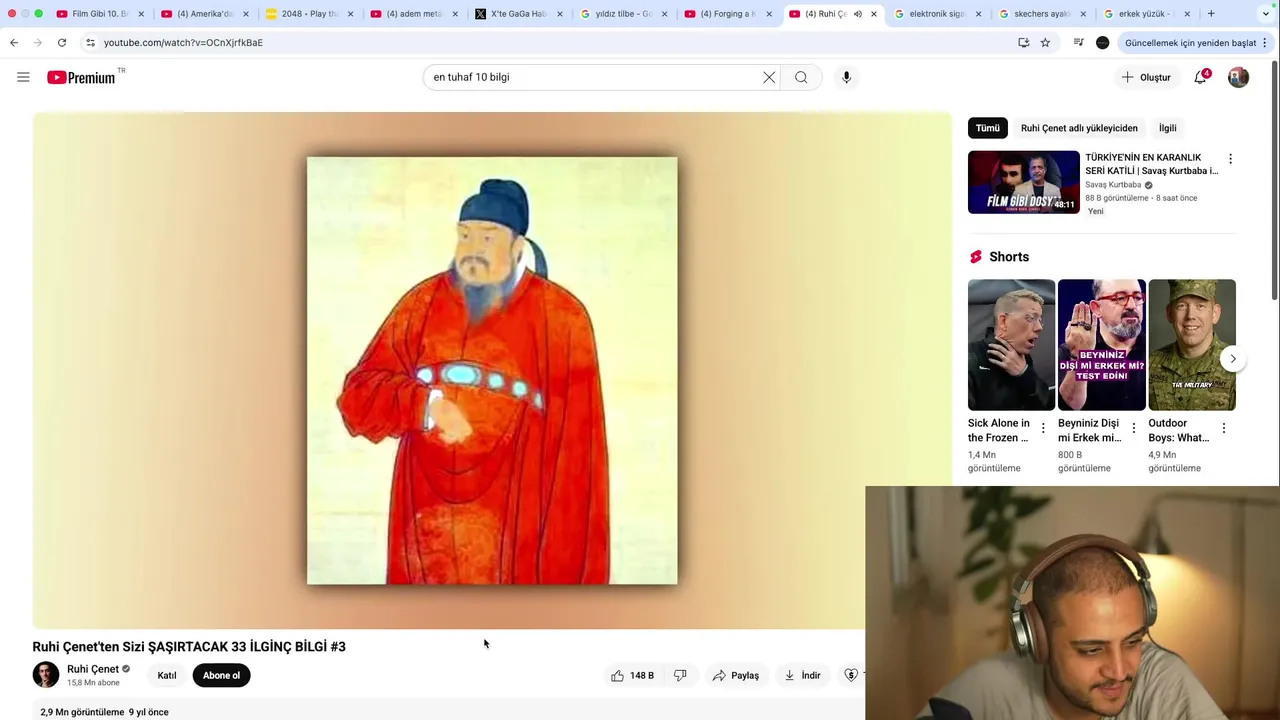Switch to 2048 - Play tab
Viewport: 1280px width, 720px height.
310,14
